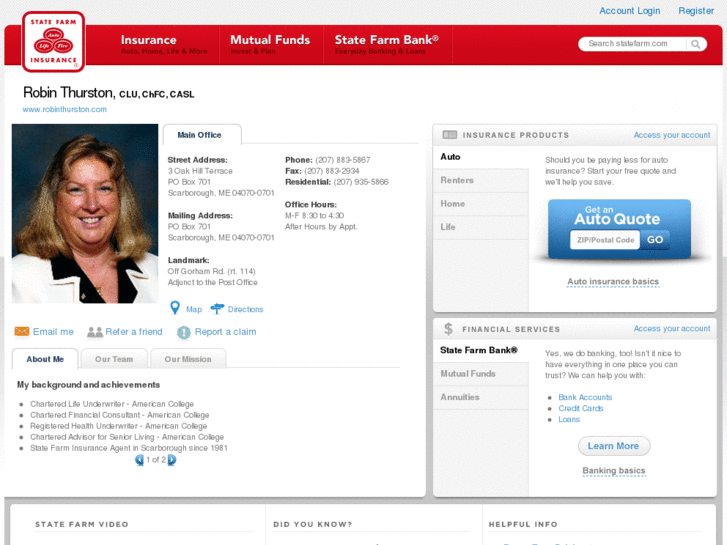Click the phone number (207) 883-5867
Viewport: 727px width, 545px height.
pos(343,160)
